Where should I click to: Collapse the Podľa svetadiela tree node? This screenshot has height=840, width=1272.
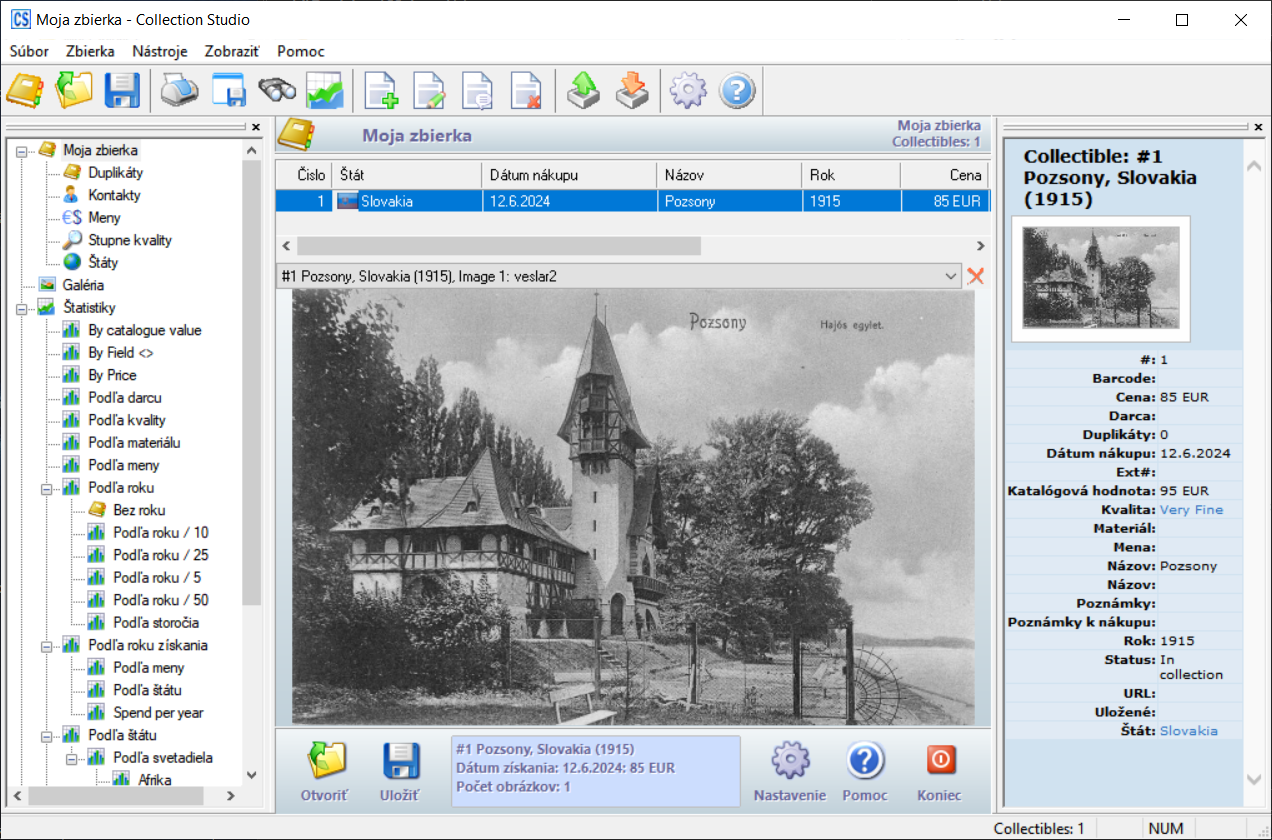(x=72, y=758)
